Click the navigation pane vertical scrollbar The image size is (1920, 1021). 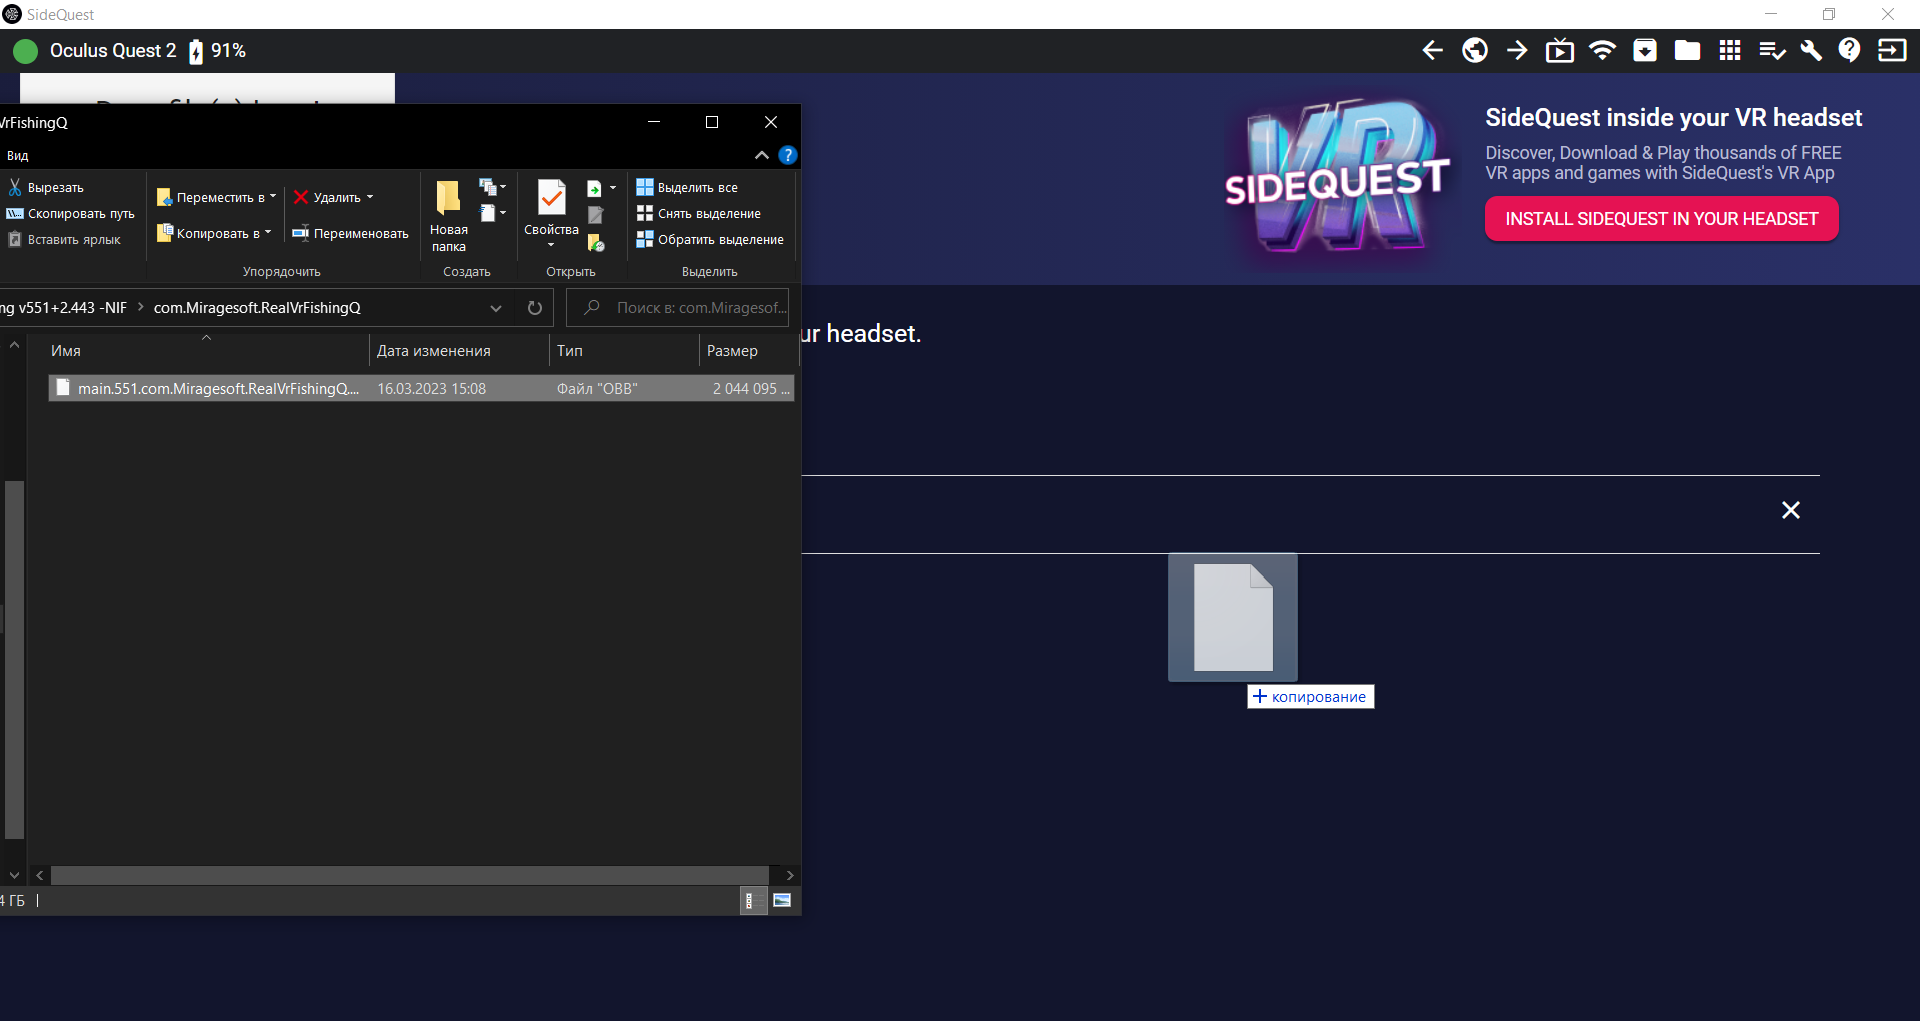(14, 659)
